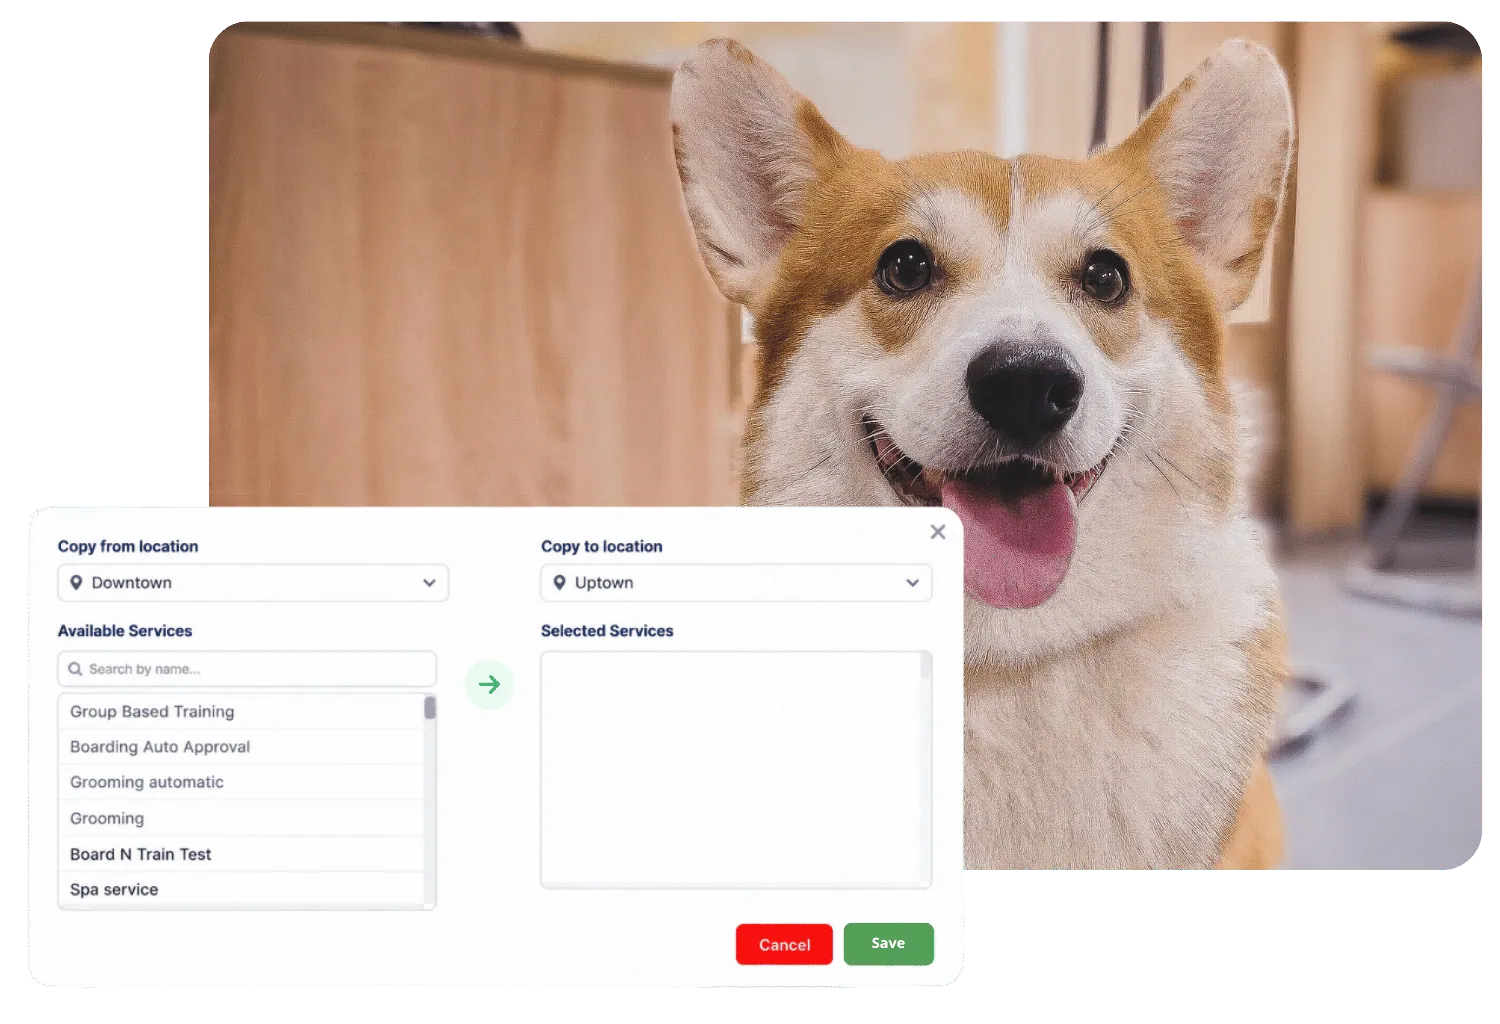Close the copy services dialog

coord(937,532)
